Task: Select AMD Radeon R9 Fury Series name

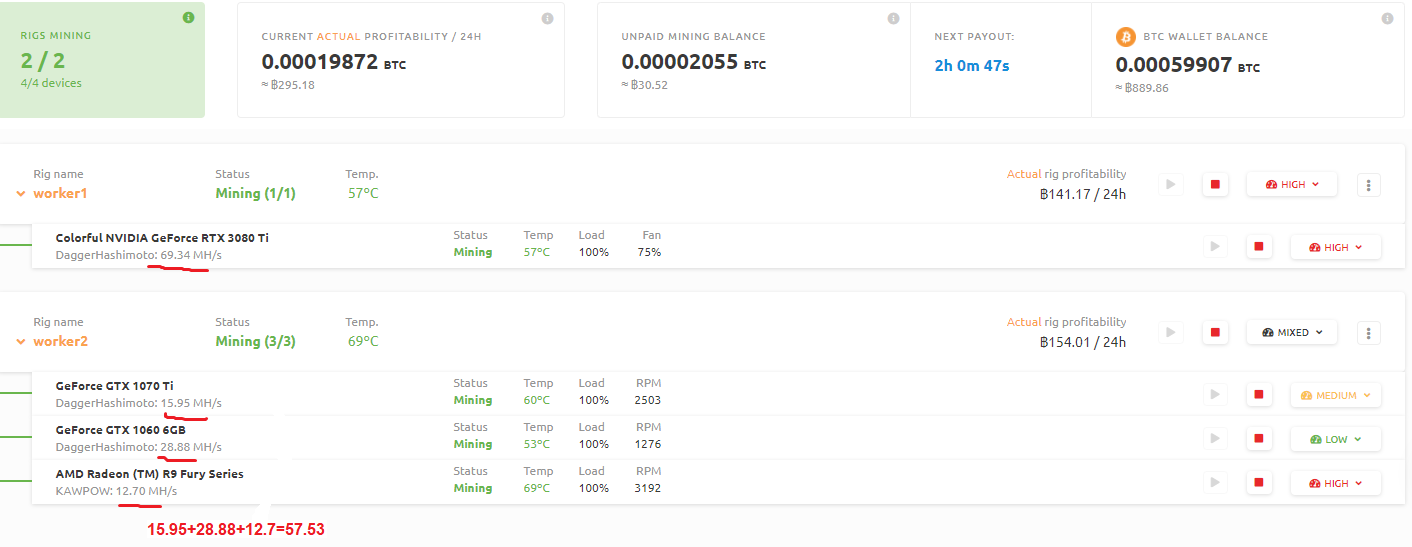Action: coord(149,474)
